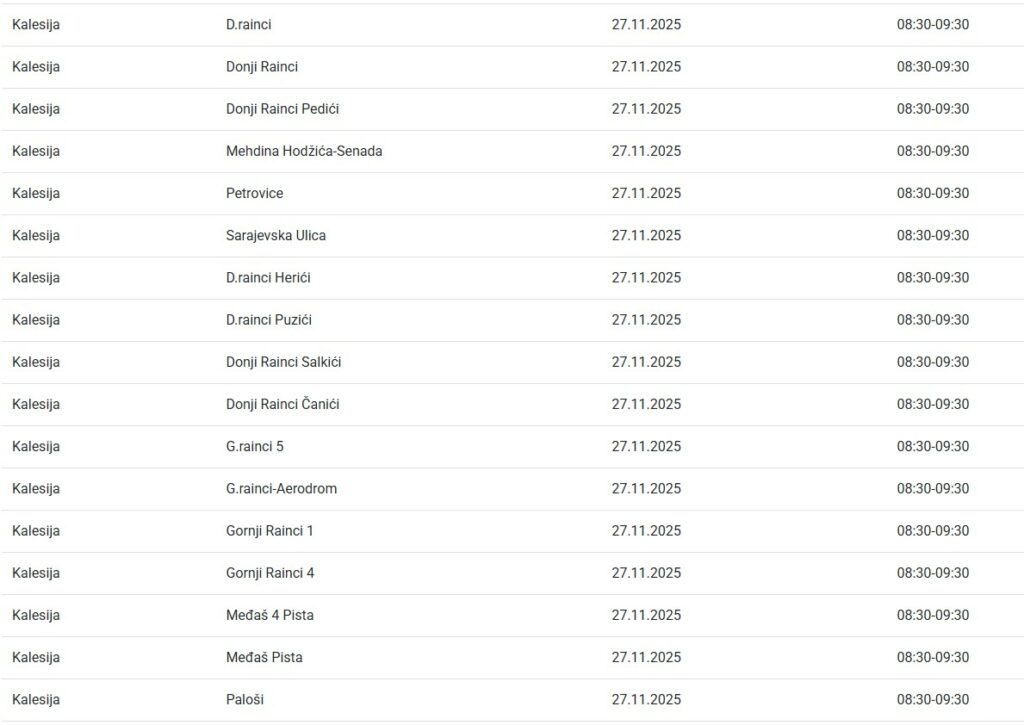
Task: Select the Donji Rainci Pedići row
Action: [x=282, y=109]
